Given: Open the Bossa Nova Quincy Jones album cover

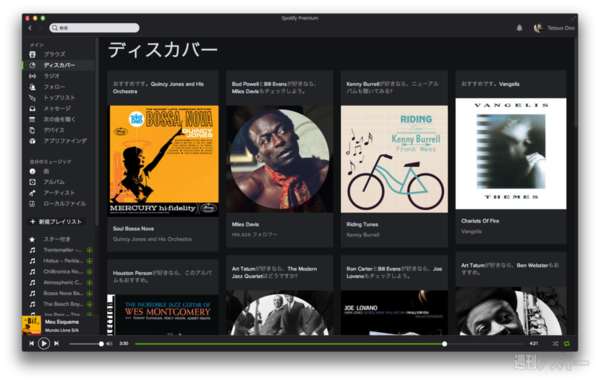Looking at the screenshot, I should click(164, 161).
